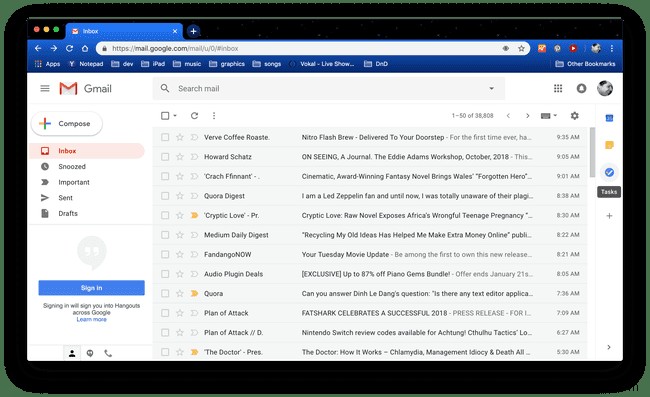Open Keep notes side panel icon
Viewport: 650px width, 397px height.
click(609, 145)
